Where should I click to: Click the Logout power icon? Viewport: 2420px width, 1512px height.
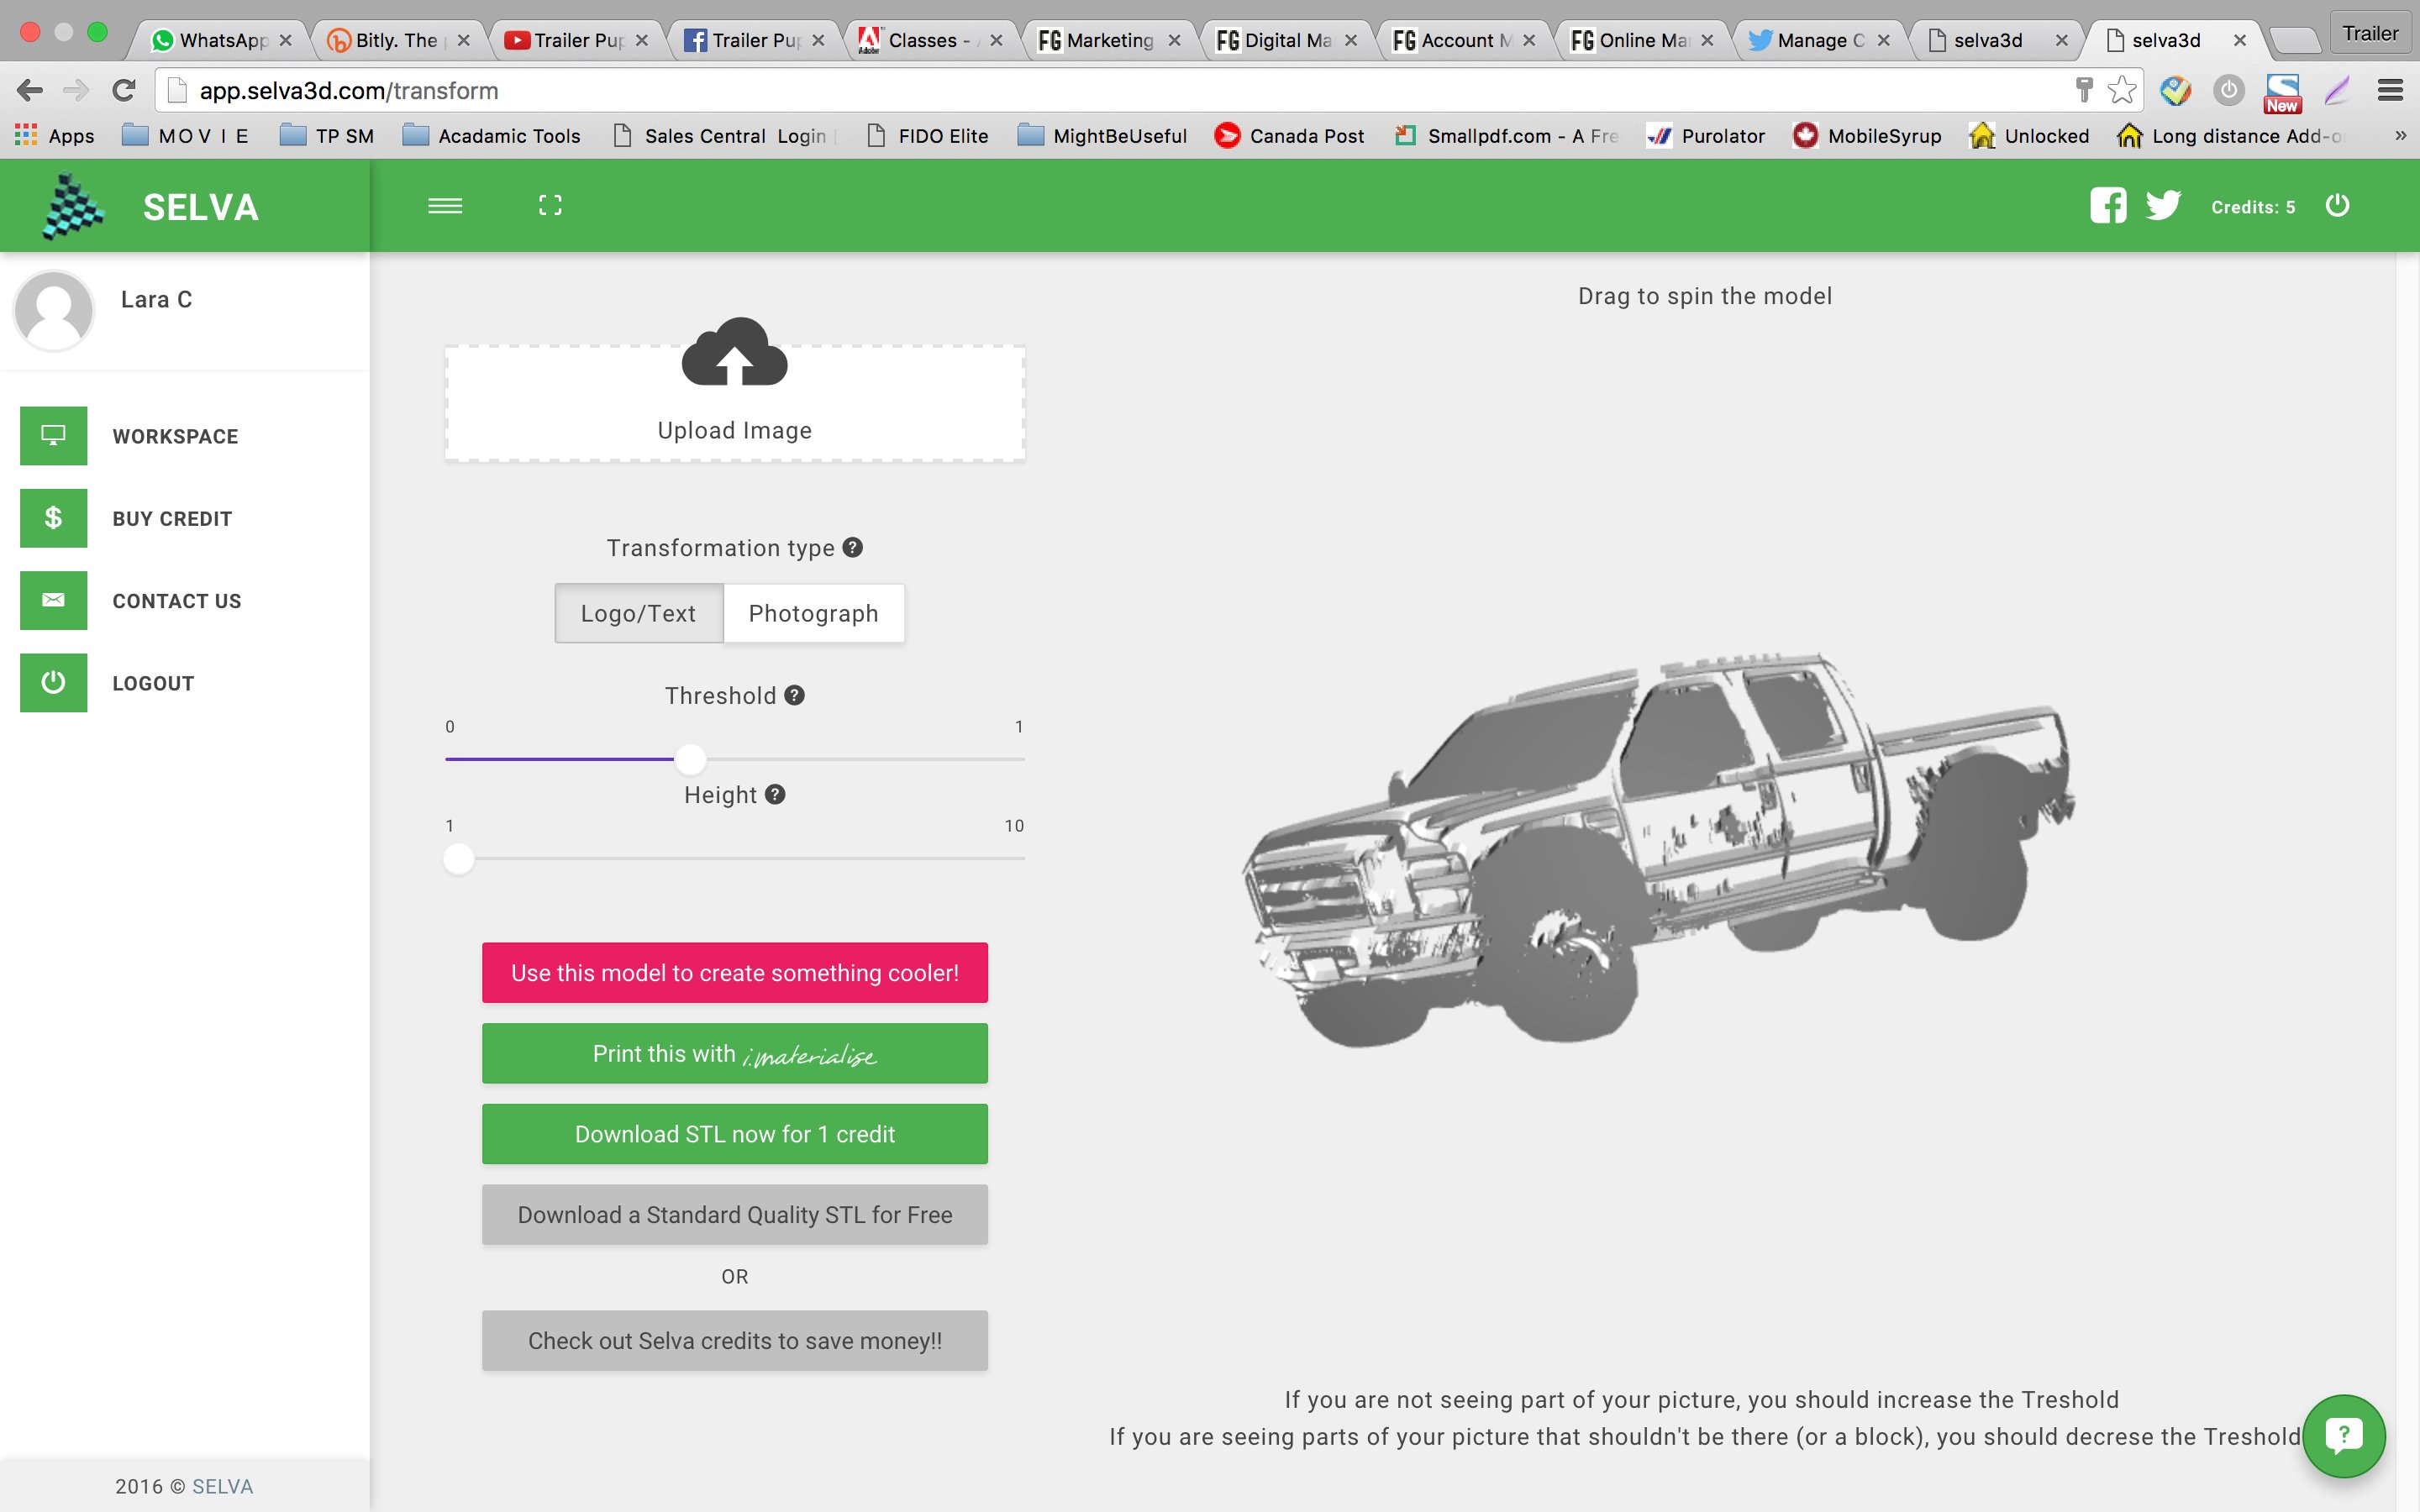tap(52, 680)
